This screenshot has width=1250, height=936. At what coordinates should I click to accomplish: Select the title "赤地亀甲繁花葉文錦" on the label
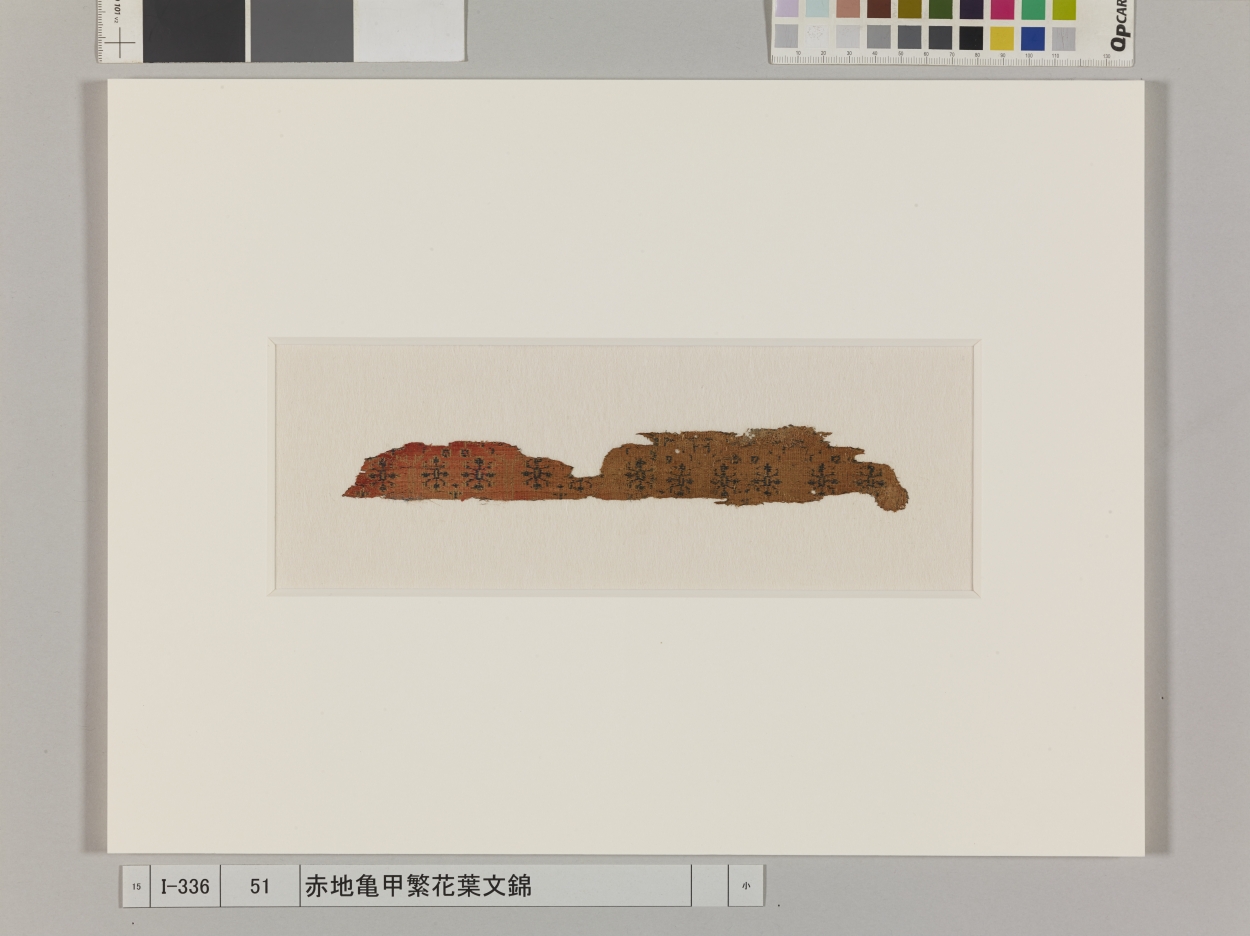pyautogui.click(x=418, y=885)
